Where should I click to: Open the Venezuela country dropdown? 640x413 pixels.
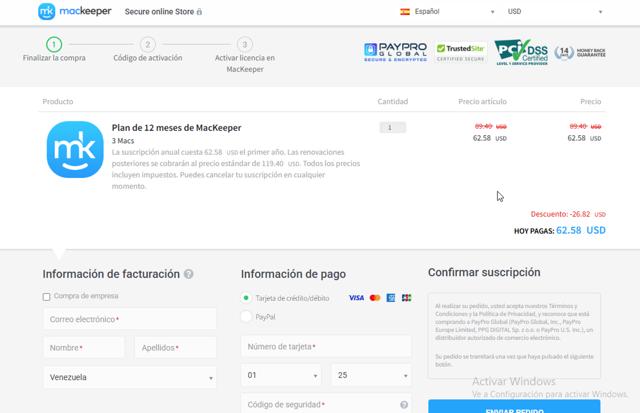[x=130, y=377]
